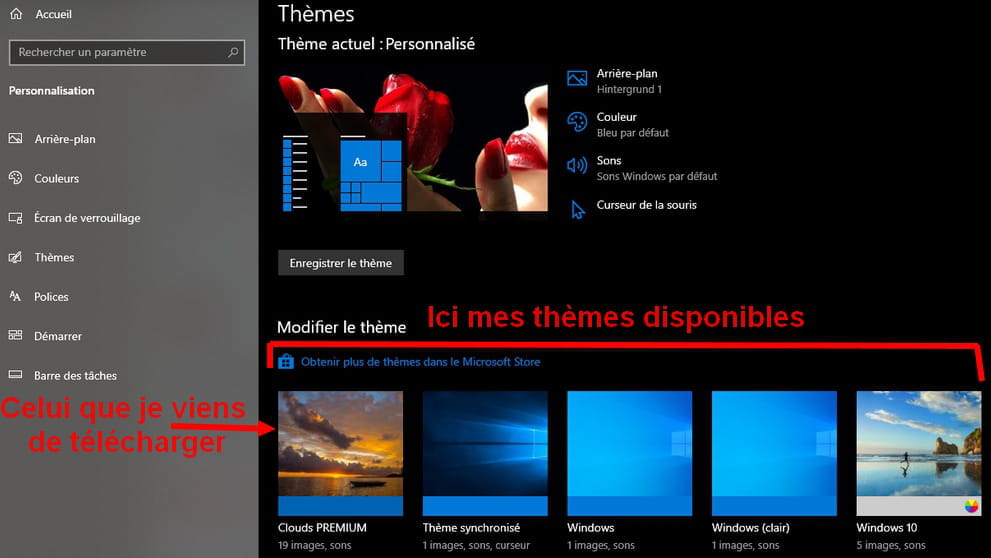Viewport: 991px width, 558px height.
Task: Select the Windows (clair) theme thumbnail
Action: click(x=774, y=453)
